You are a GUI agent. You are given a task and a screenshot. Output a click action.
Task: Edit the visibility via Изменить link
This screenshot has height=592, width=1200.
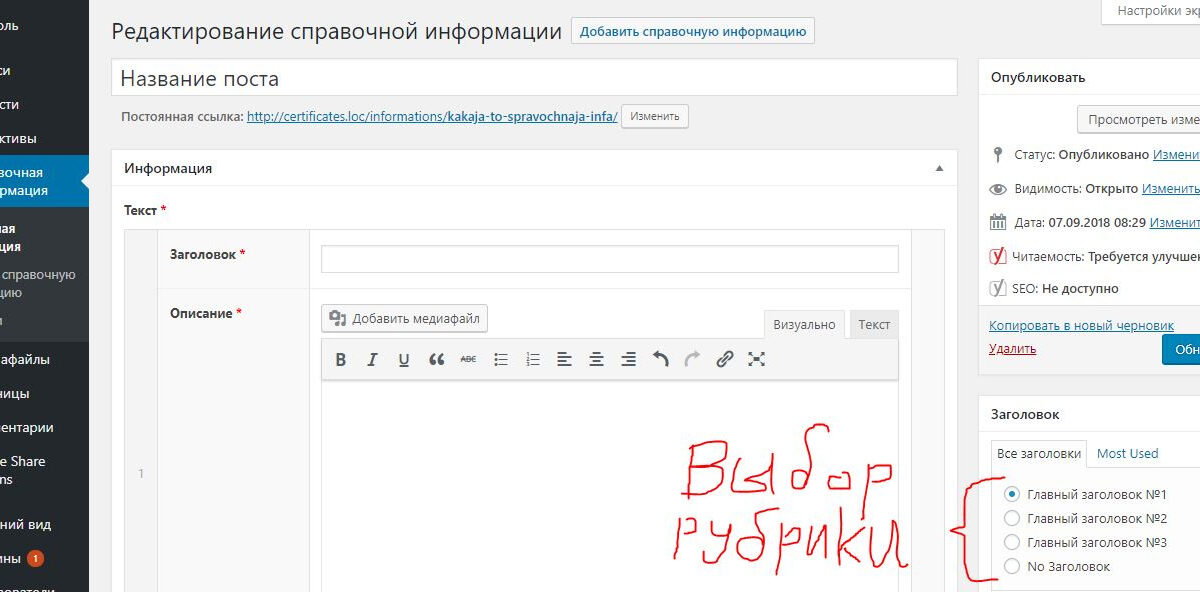[x=1171, y=188]
